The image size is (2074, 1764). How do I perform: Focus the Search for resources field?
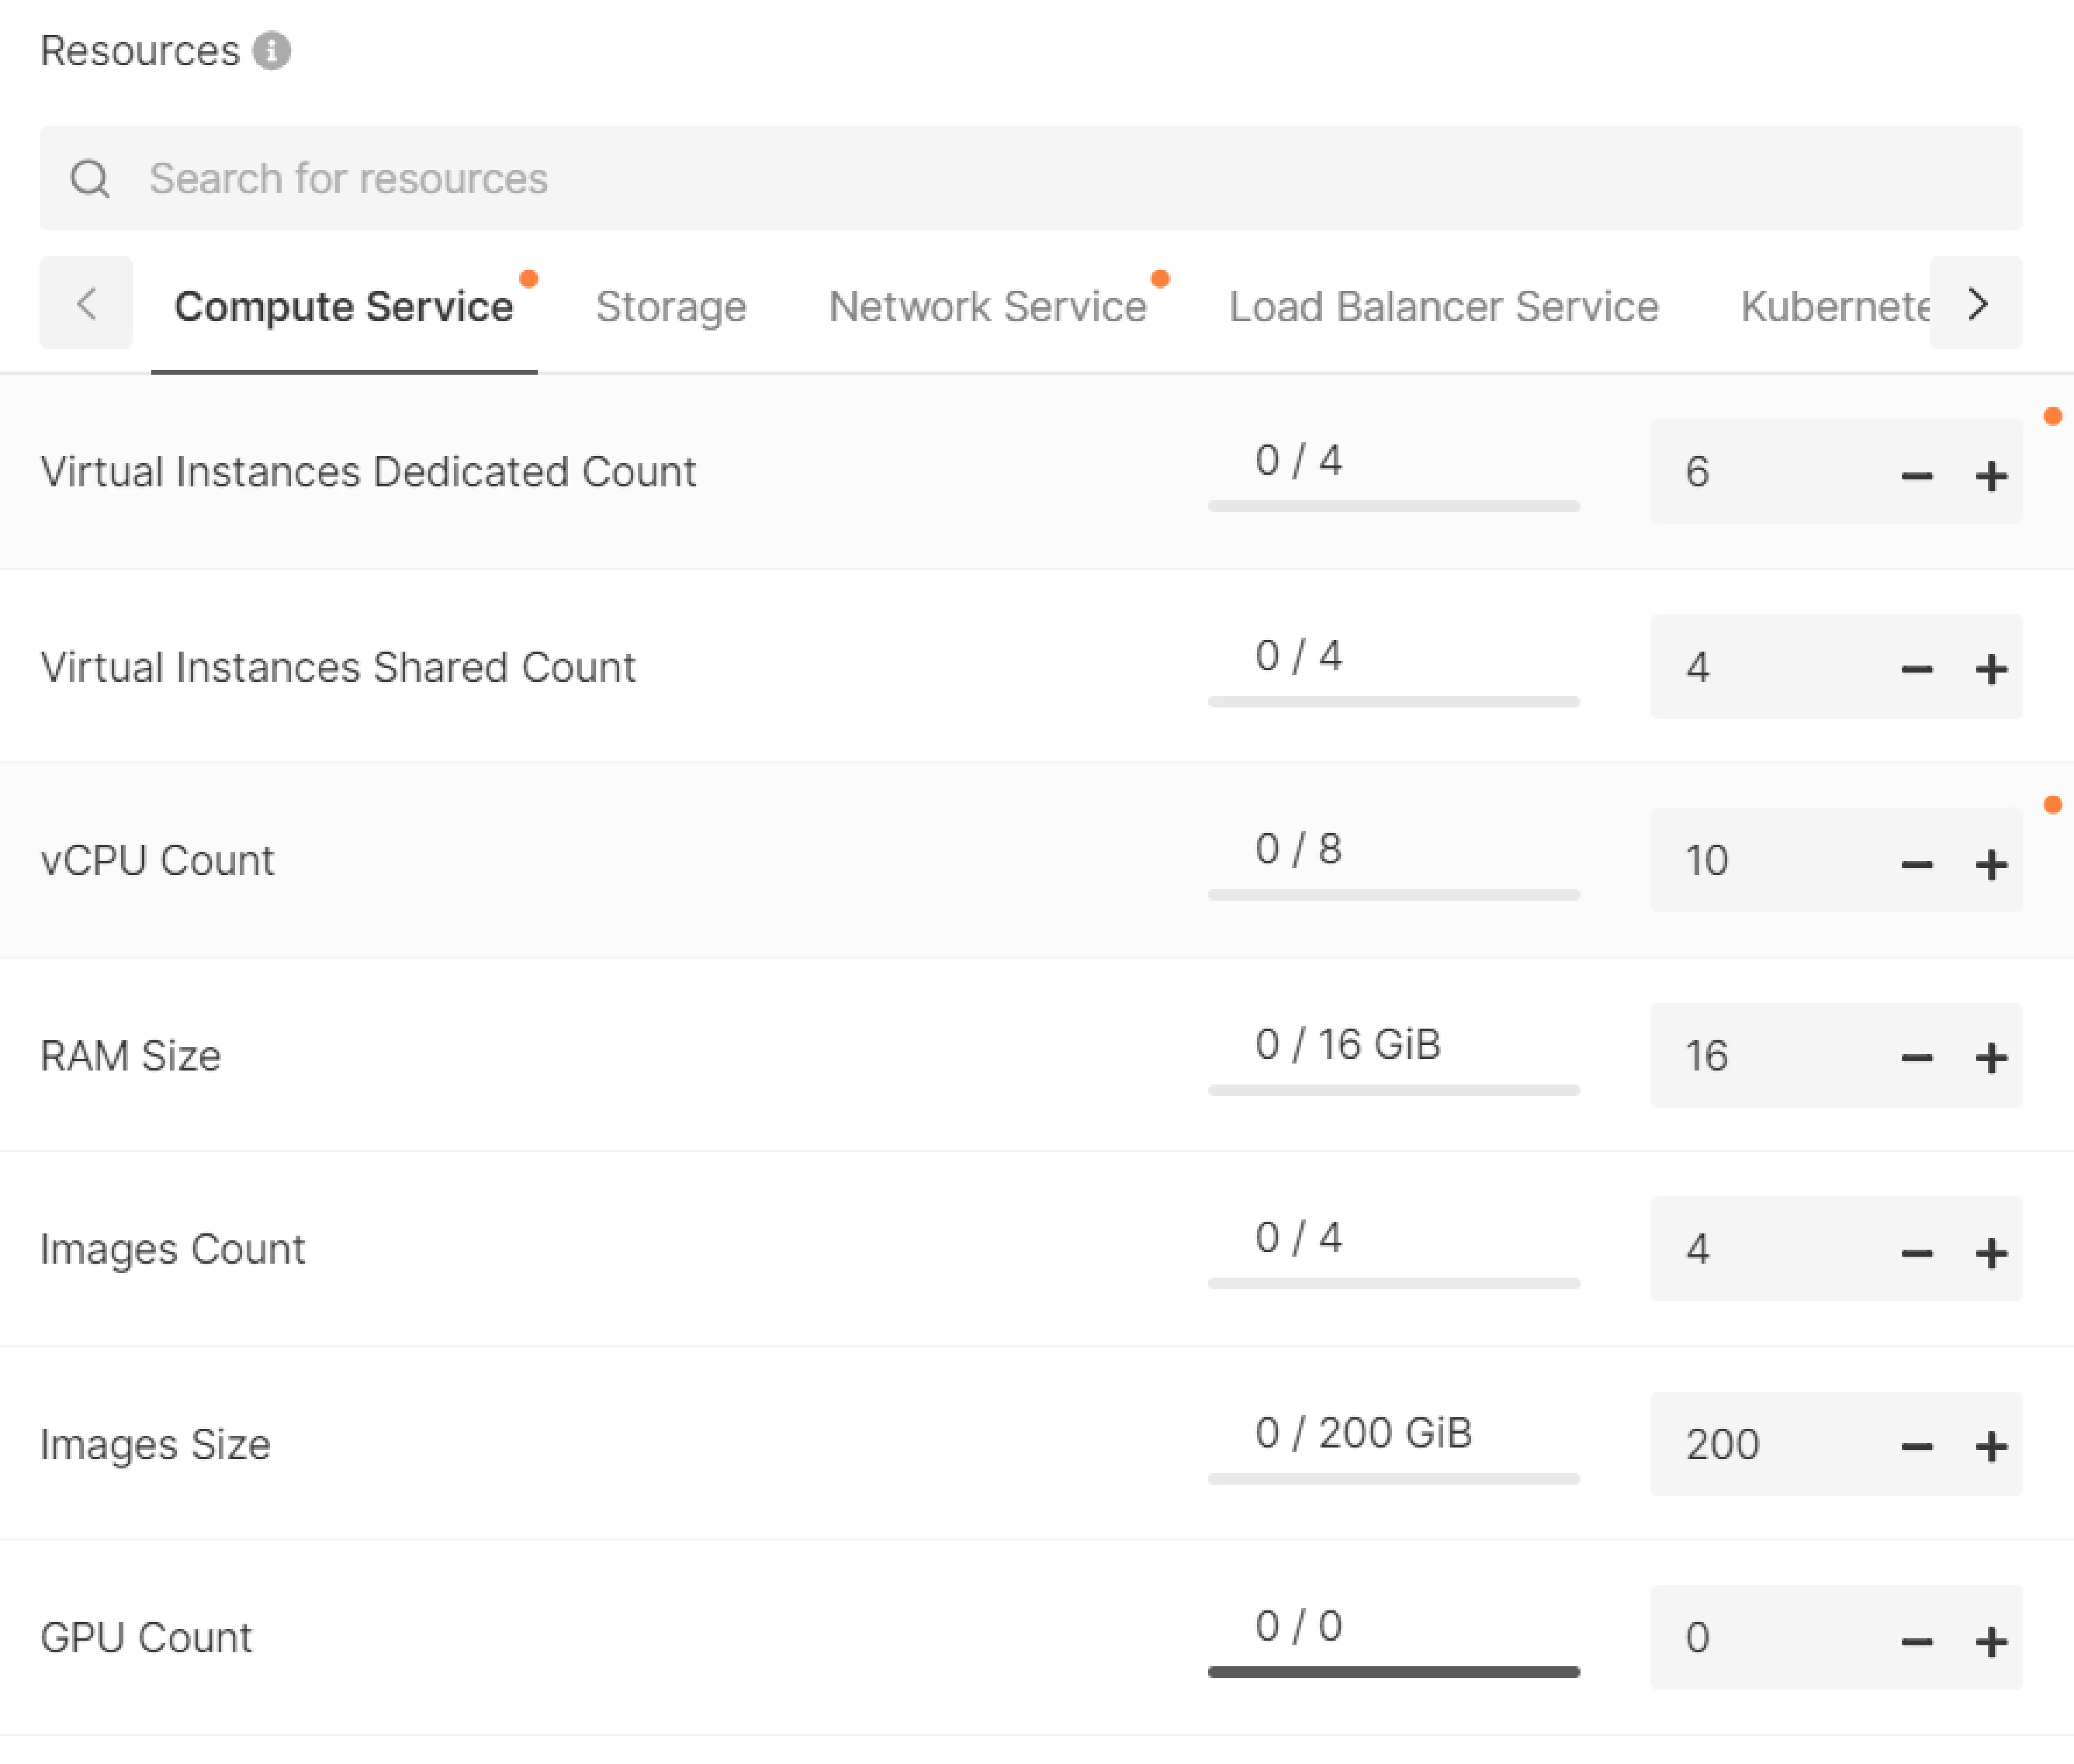[1031, 179]
